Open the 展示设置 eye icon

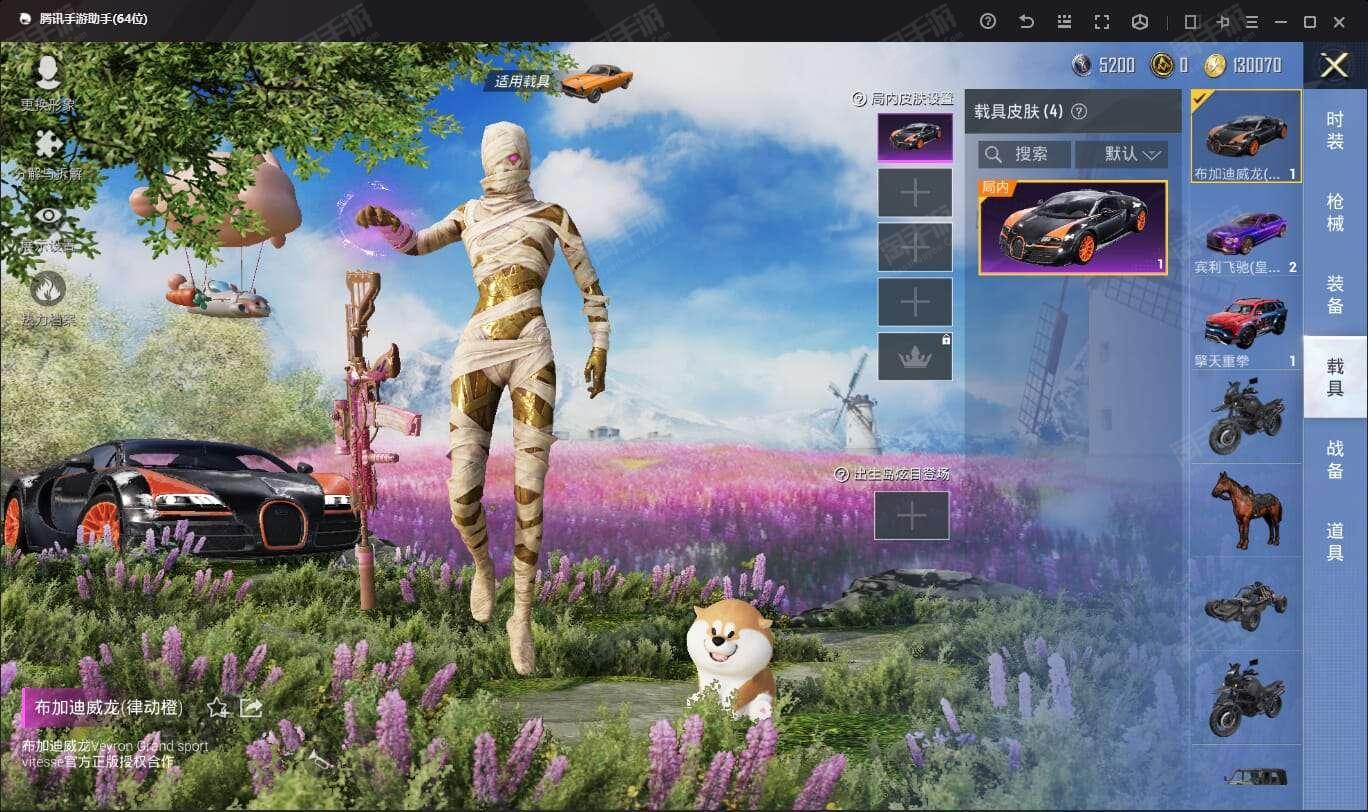(47, 217)
